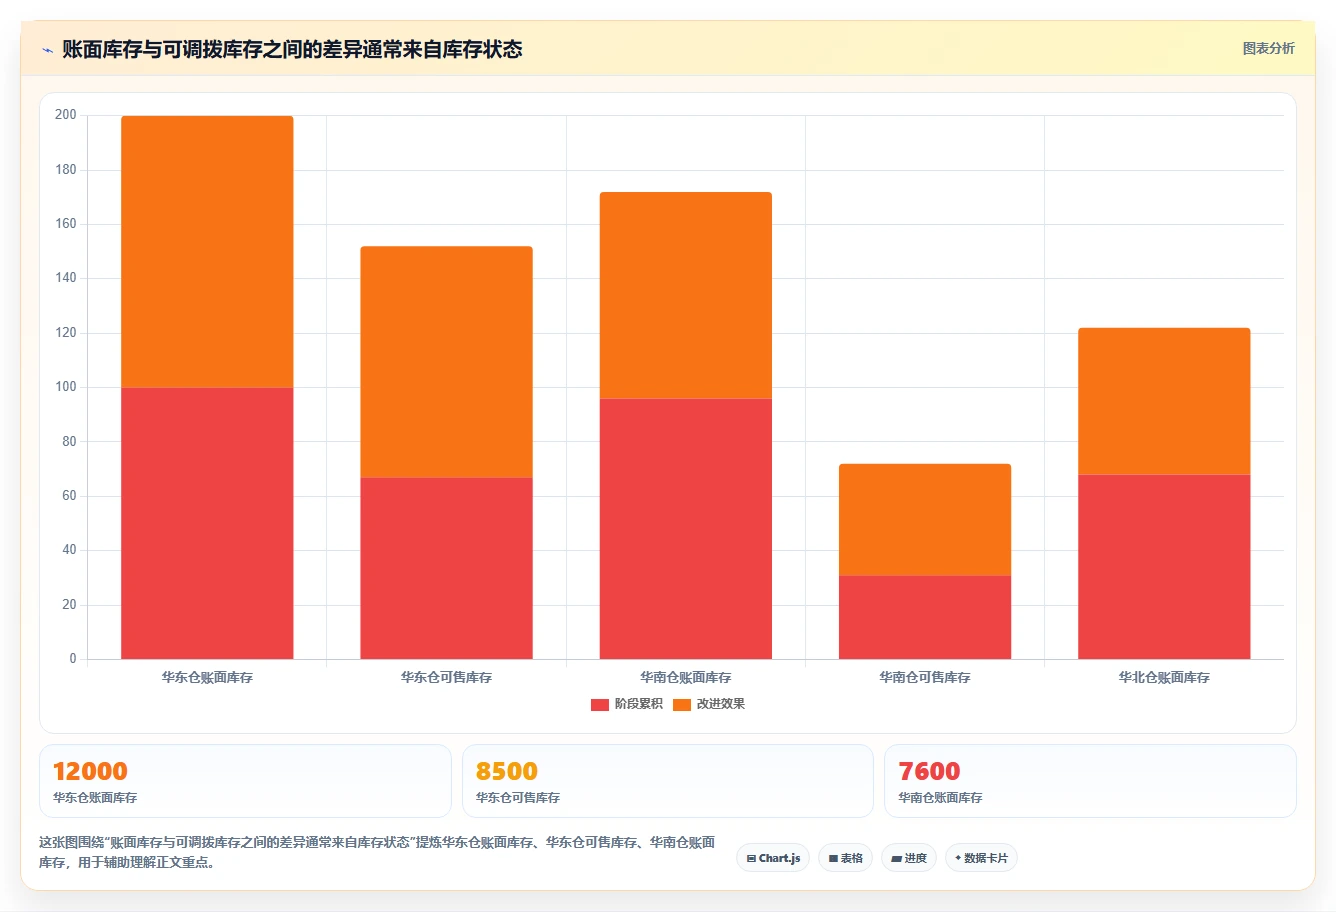1336x912 pixels.
Task: Select the Chart.js tag chip
Action: coord(773,858)
